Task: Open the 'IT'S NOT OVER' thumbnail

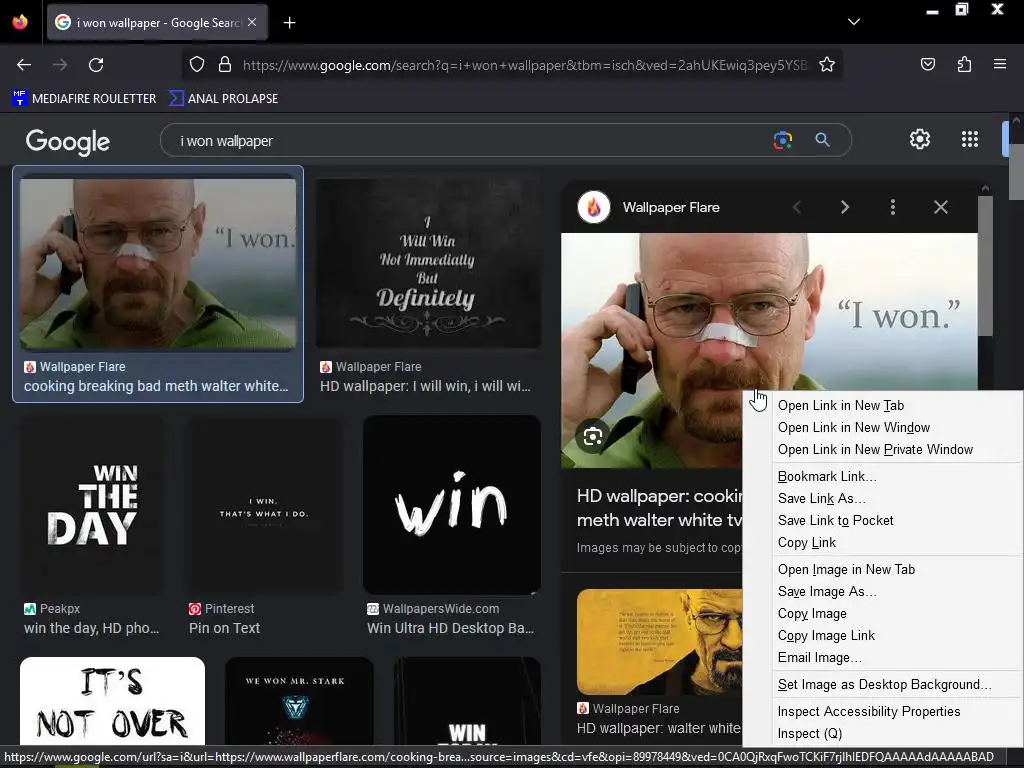Action: (x=112, y=701)
